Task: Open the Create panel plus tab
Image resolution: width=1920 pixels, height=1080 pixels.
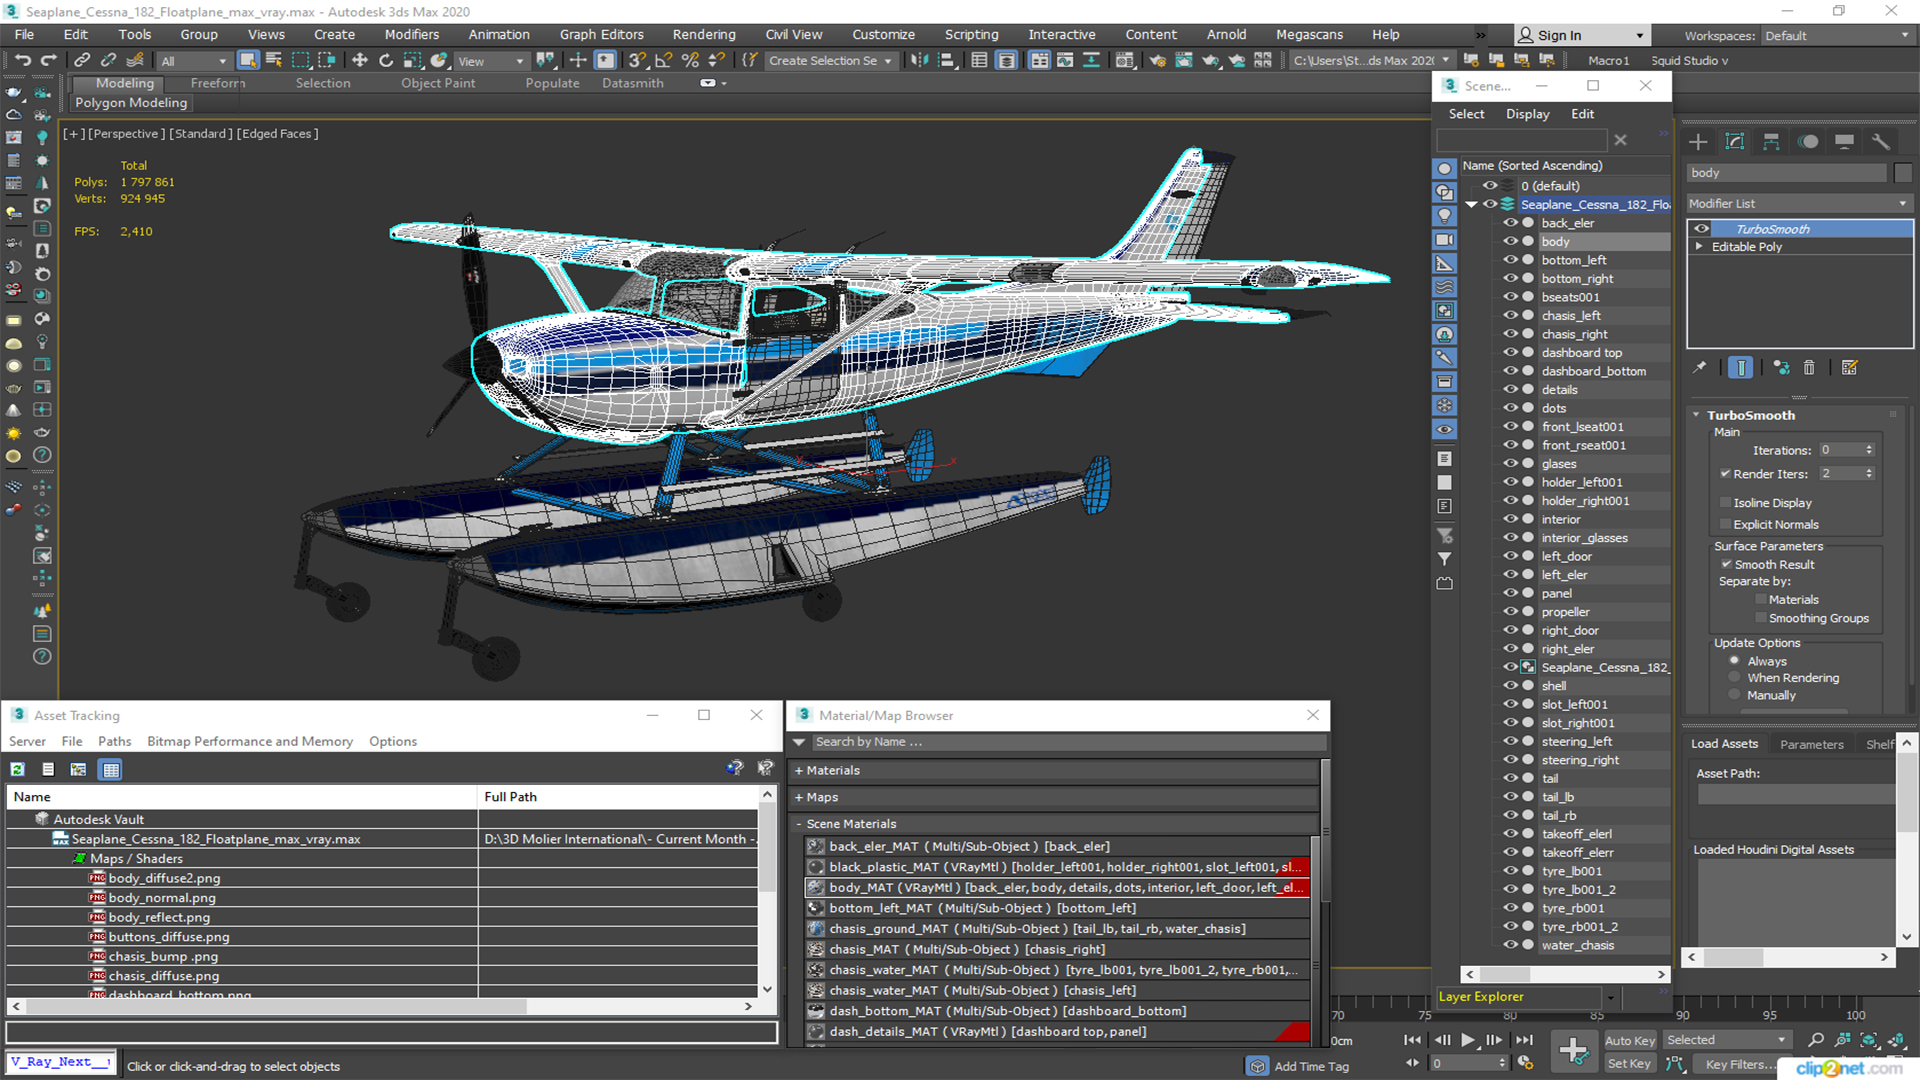Action: point(1698,142)
